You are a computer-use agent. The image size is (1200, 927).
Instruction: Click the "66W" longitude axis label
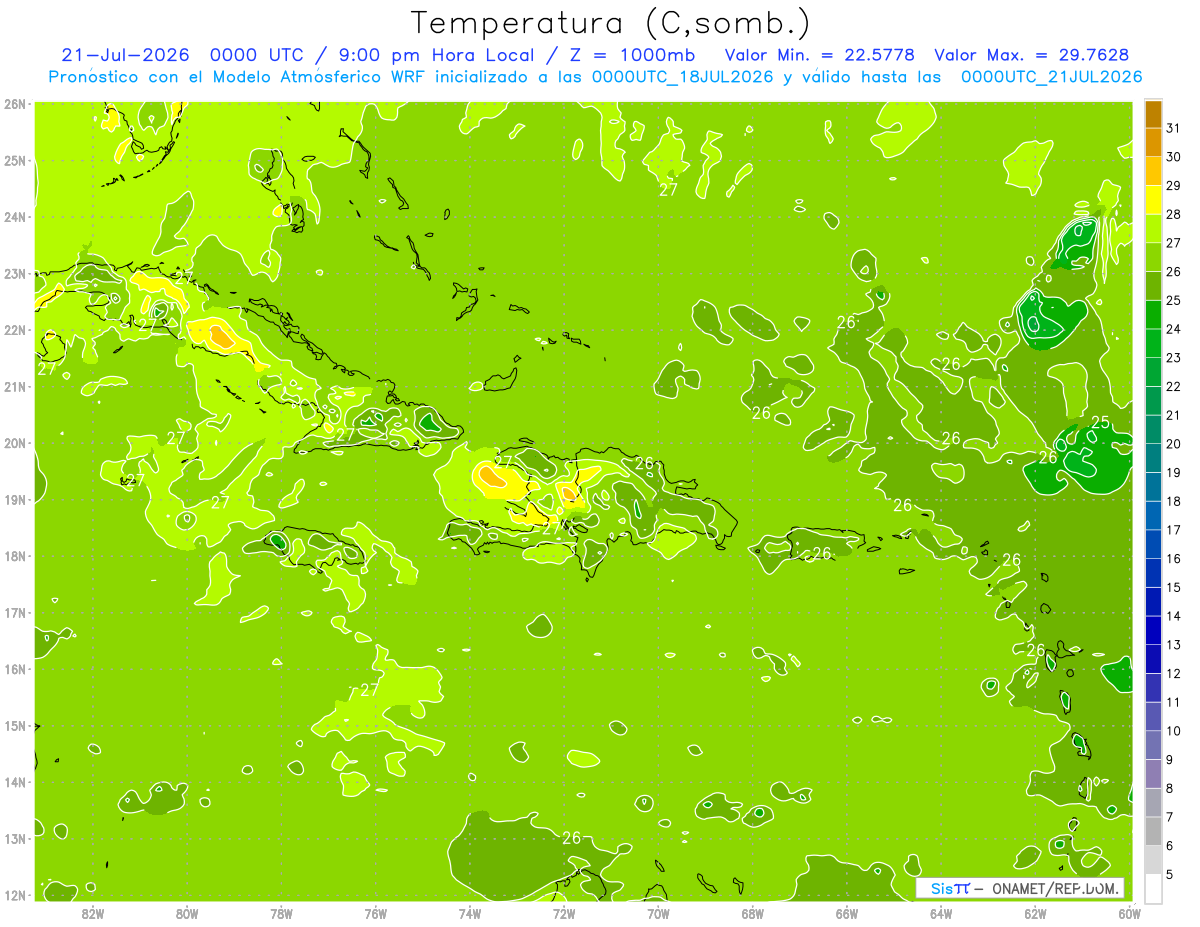(847, 913)
